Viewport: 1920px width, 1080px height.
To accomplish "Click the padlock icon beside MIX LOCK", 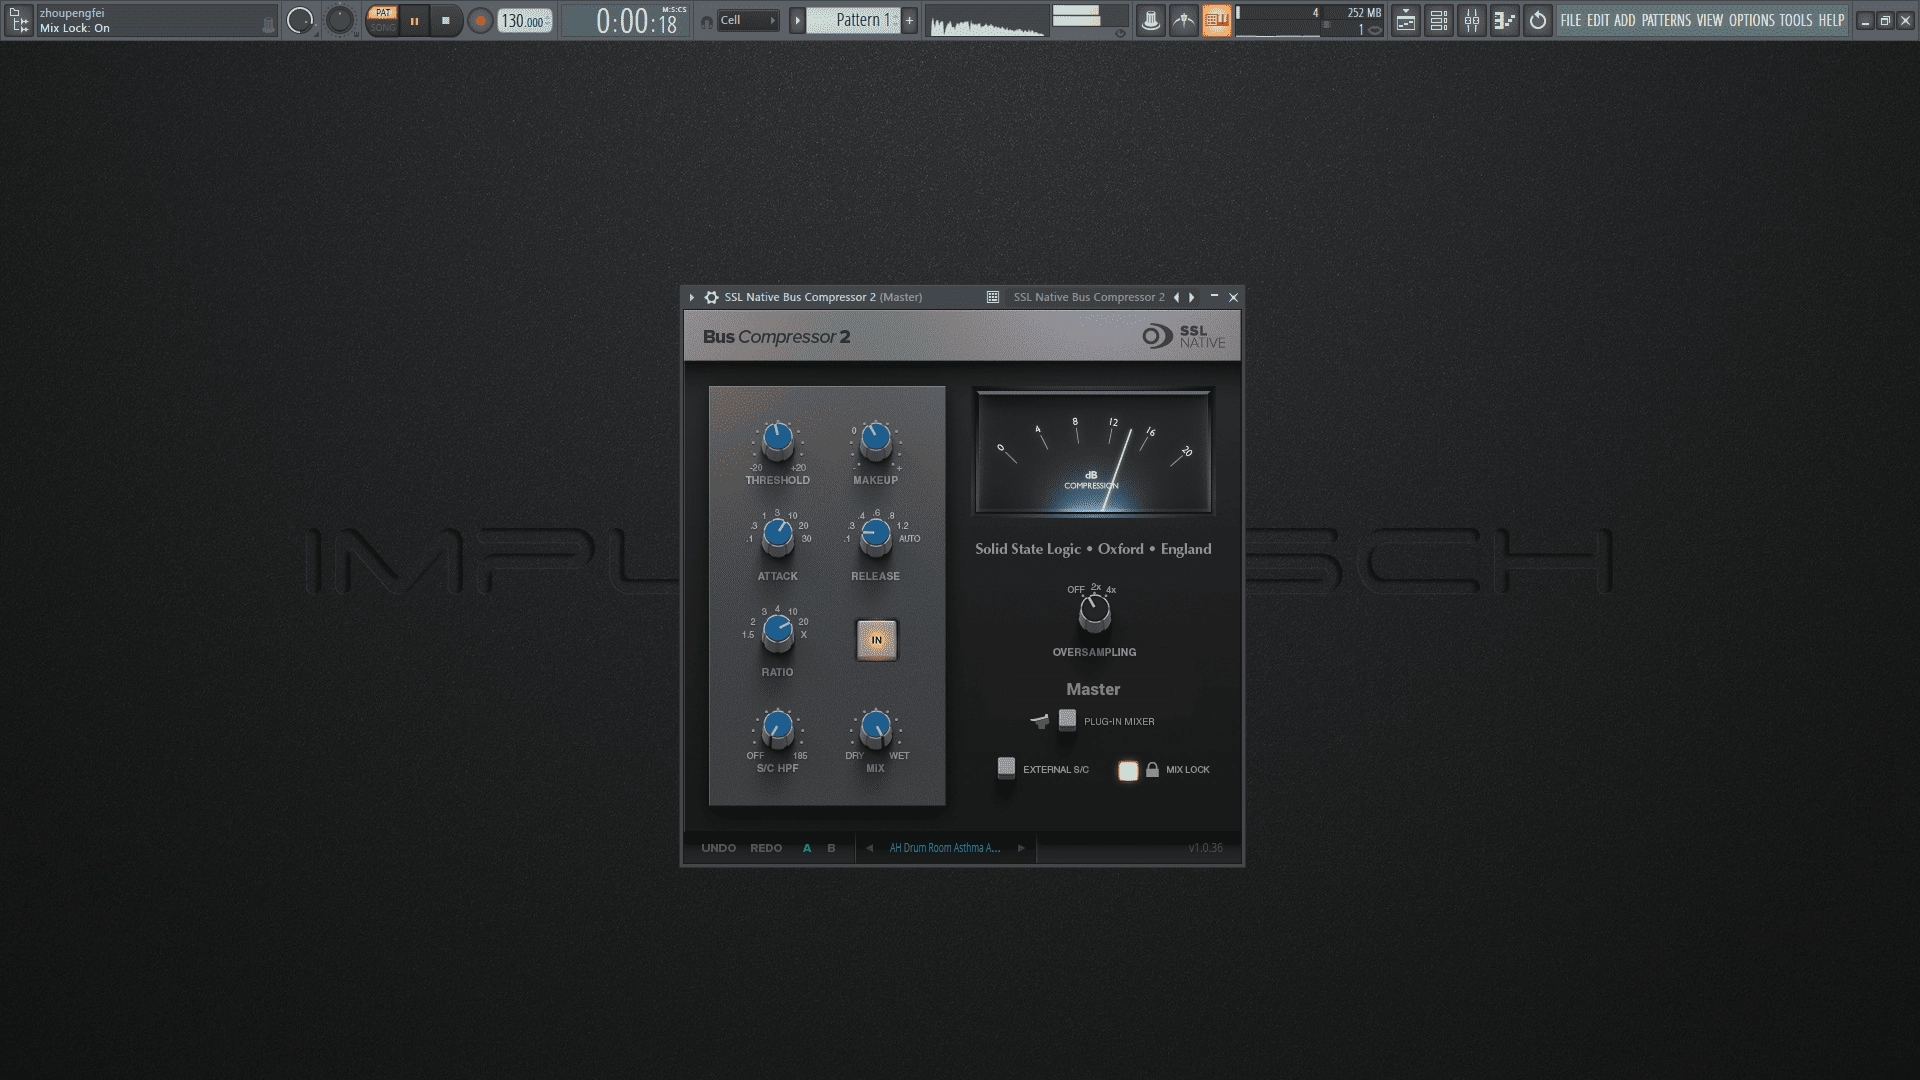I will (x=1152, y=769).
